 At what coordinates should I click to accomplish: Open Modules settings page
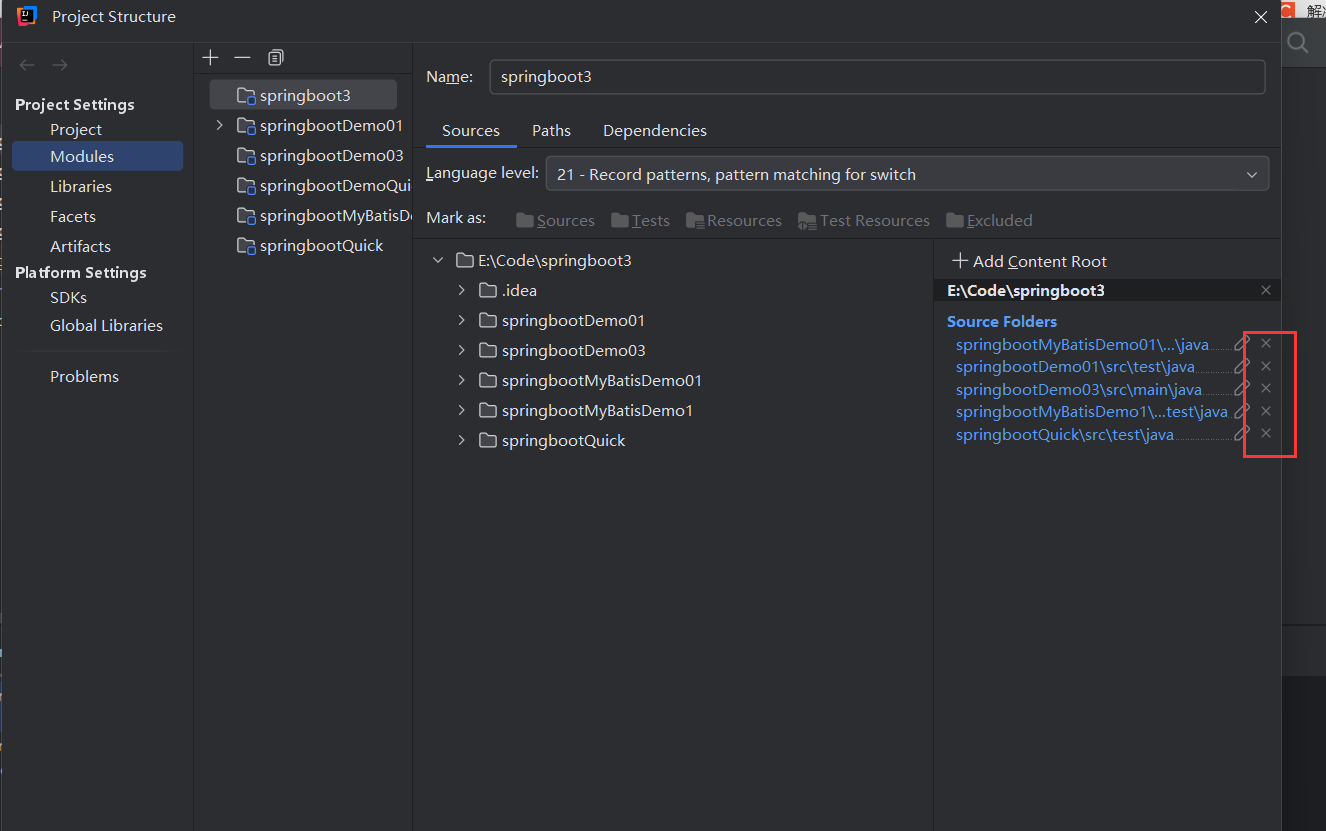pyautogui.click(x=97, y=156)
